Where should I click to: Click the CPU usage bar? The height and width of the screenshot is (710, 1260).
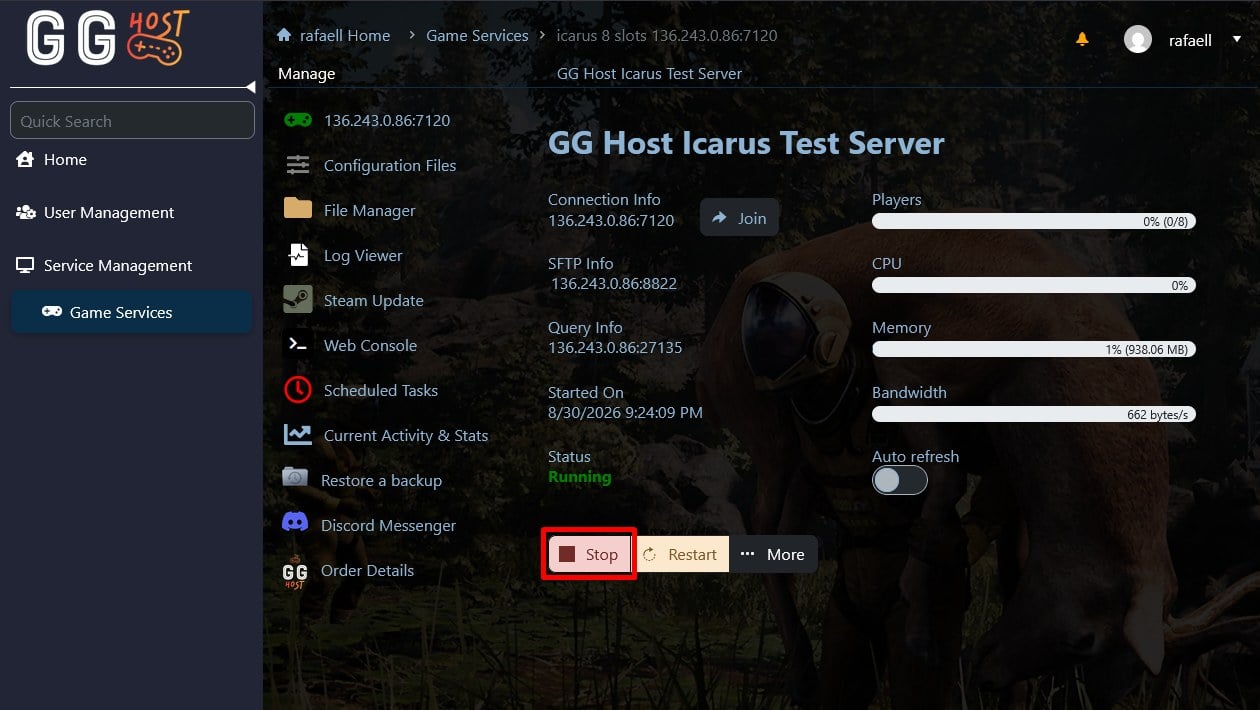pos(1034,285)
